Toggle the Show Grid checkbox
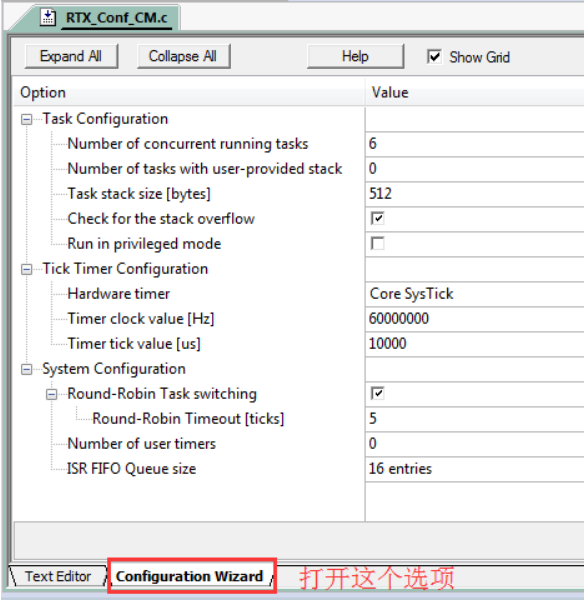This screenshot has width=584, height=602. pyautogui.click(x=434, y=57)
